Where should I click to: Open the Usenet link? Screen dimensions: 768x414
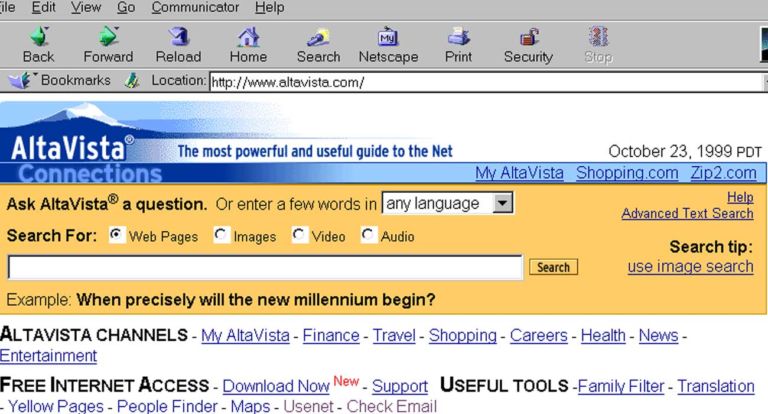[309, 406]
